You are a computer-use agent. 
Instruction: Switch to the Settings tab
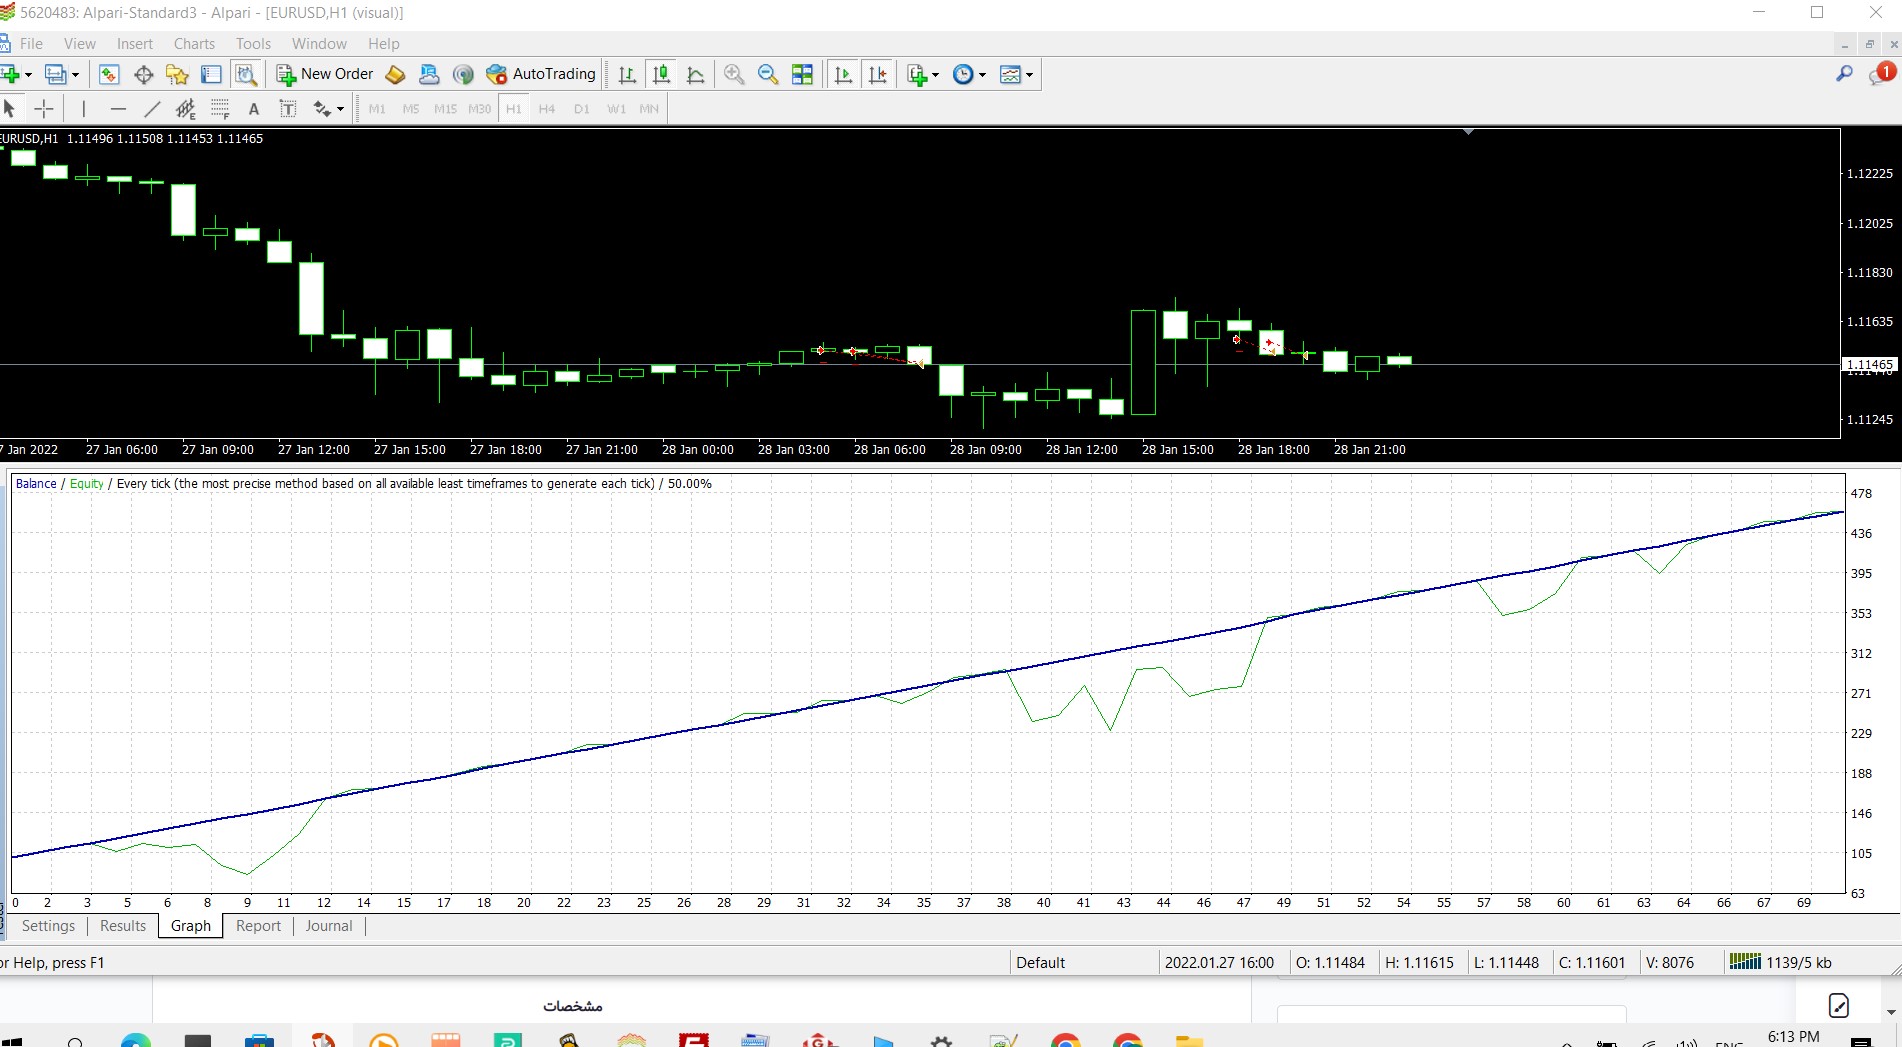pos(48,926)
